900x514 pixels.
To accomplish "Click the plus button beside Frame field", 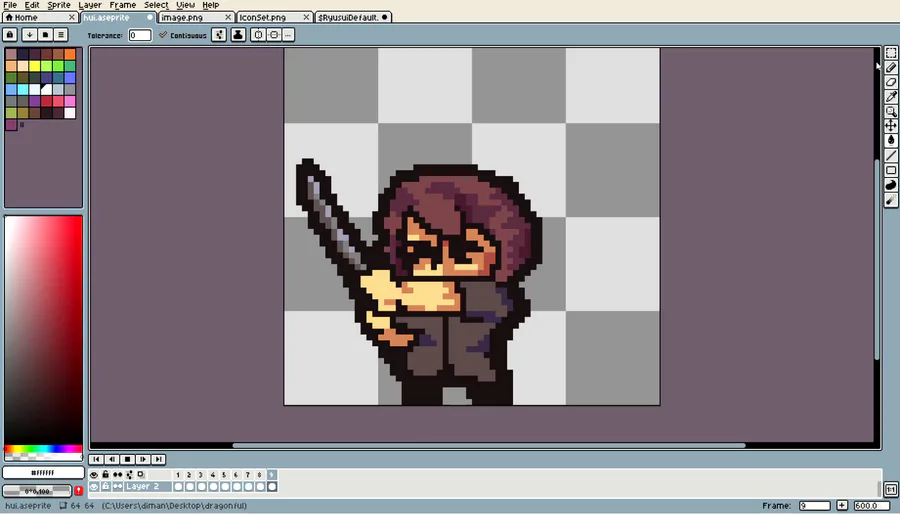I will click(x=842, y=505).
